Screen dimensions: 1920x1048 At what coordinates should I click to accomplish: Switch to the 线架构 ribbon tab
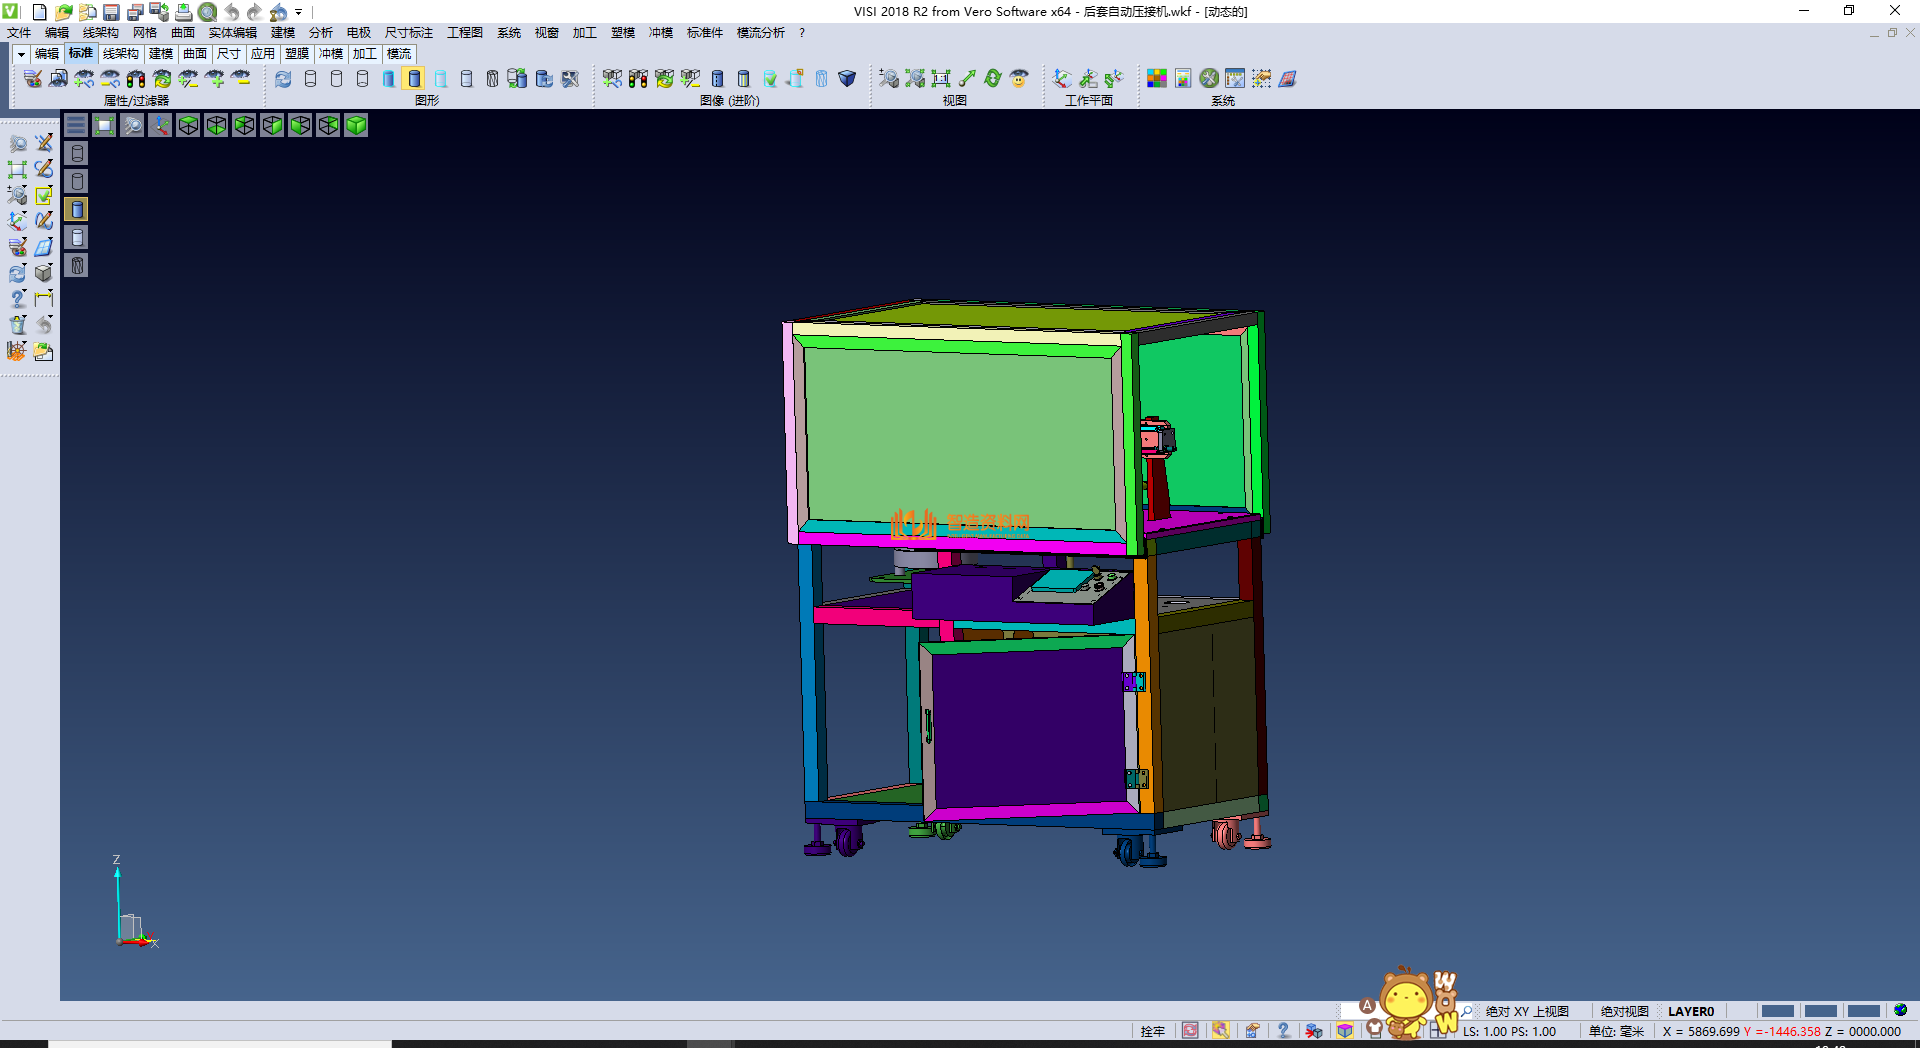click(x=120, y=54)
